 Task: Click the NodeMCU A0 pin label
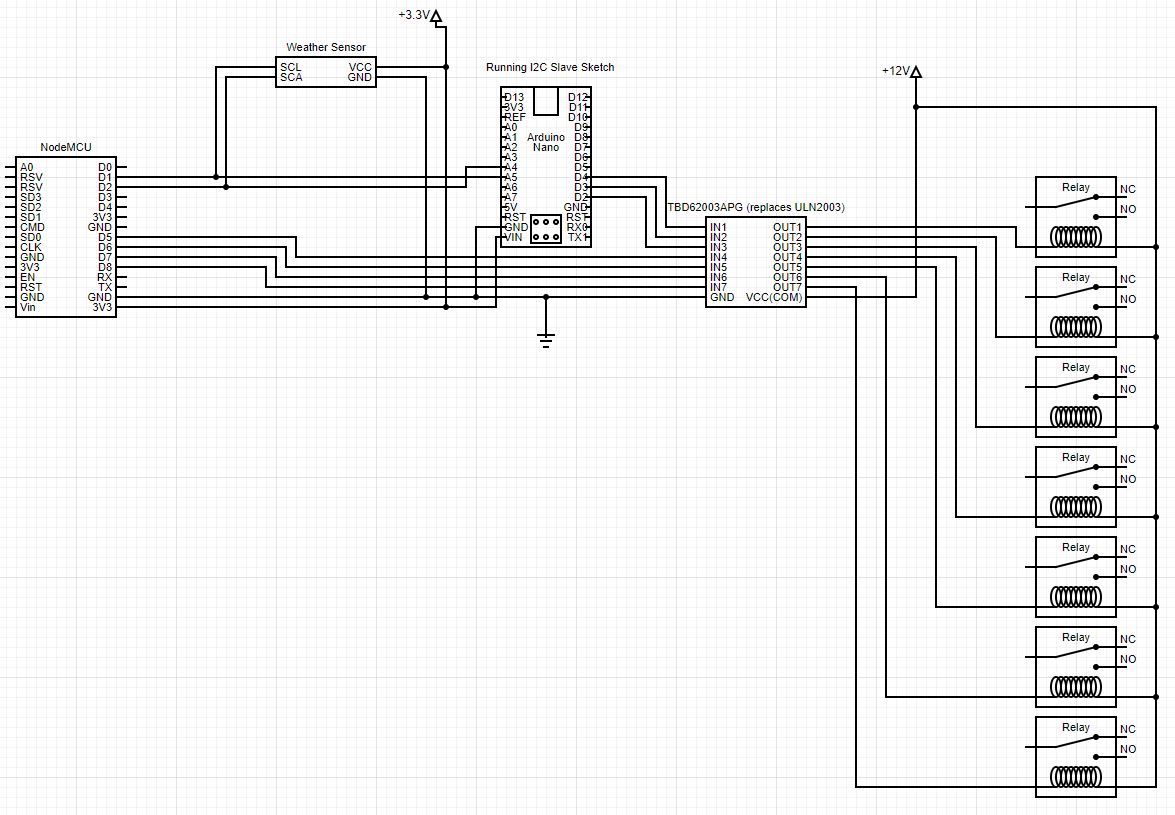tap(27, 167)
